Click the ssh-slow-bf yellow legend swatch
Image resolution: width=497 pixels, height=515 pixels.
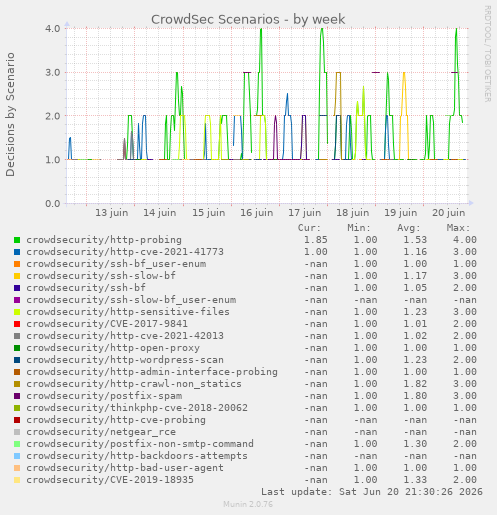pyautogui.click(x=17, y=276)
